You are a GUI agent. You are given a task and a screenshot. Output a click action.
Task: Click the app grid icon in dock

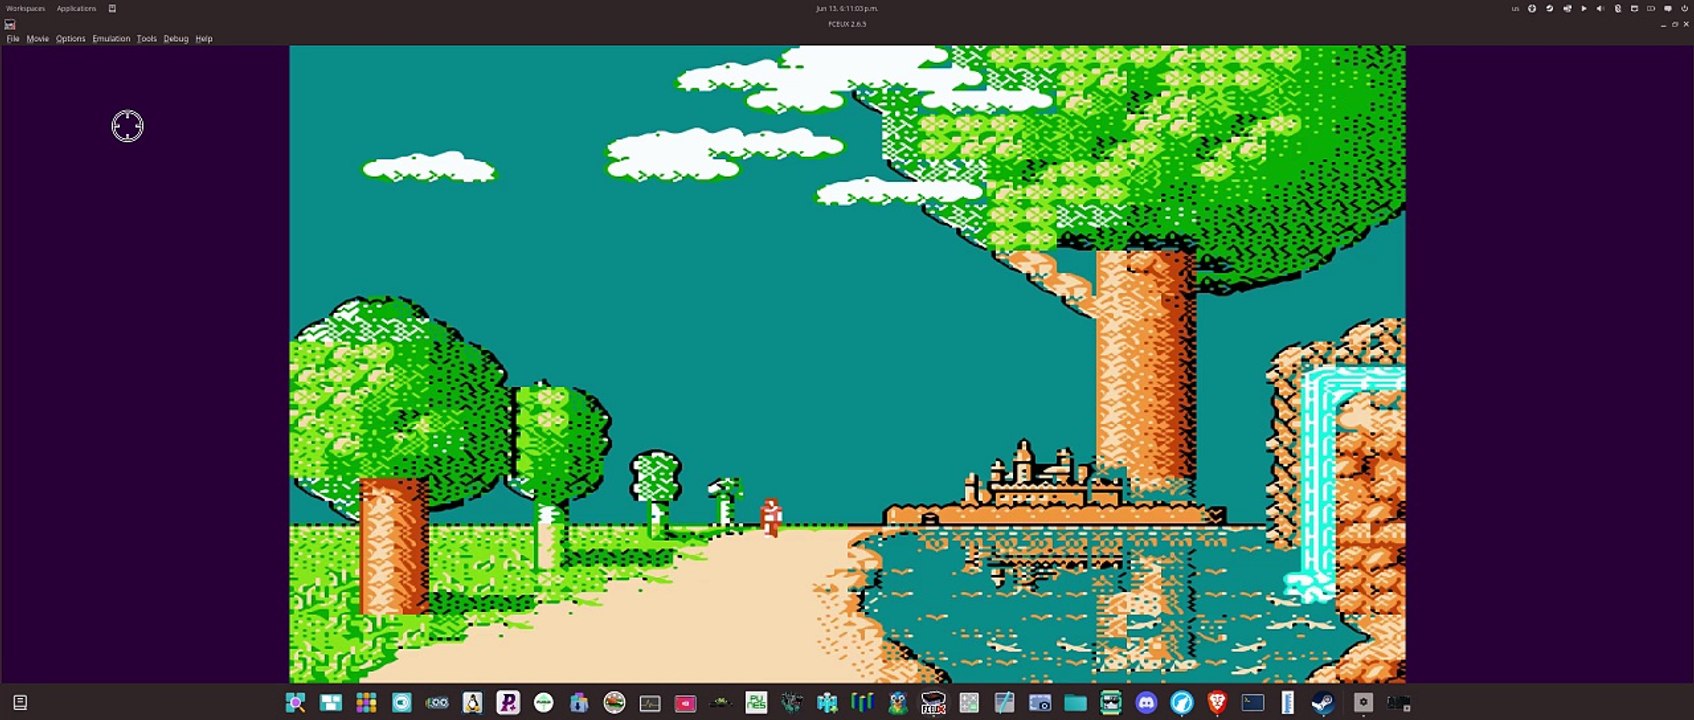[x=366, y=702]
